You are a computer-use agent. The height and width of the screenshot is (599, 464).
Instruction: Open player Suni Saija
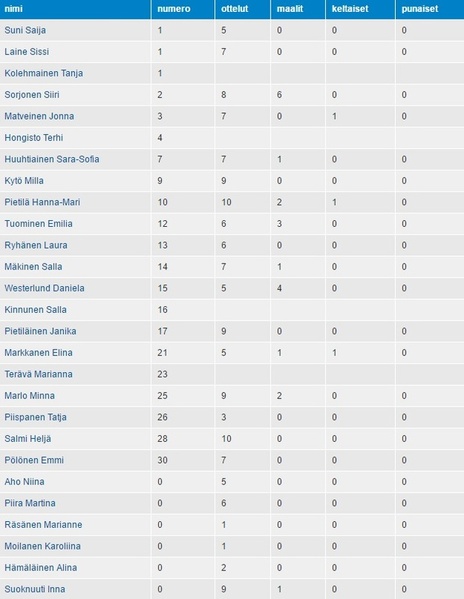click(25, 30)
